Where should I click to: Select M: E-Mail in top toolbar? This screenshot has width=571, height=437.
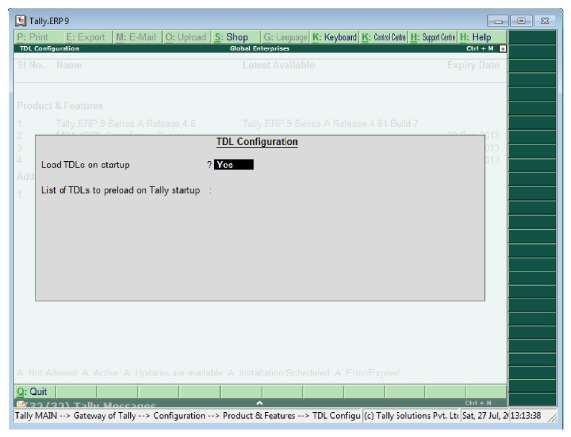pos(137,37)
